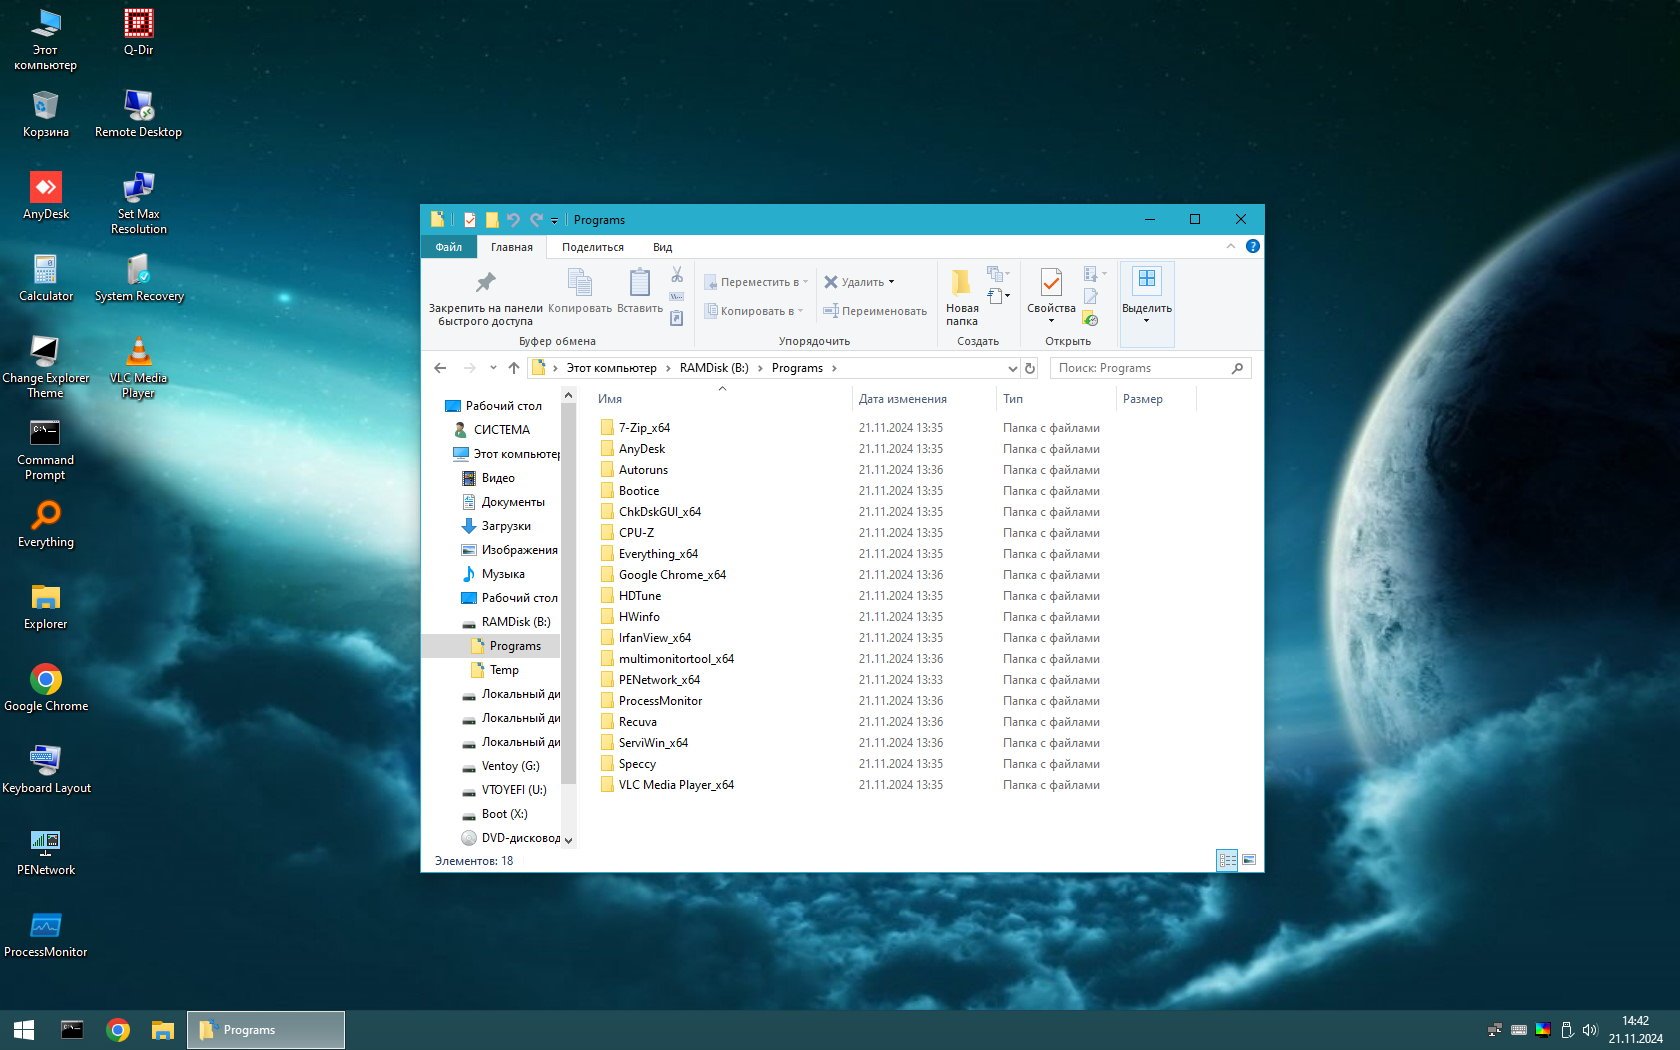
Task: Expand the address bar history dropdown
Action: [1012, 368]
